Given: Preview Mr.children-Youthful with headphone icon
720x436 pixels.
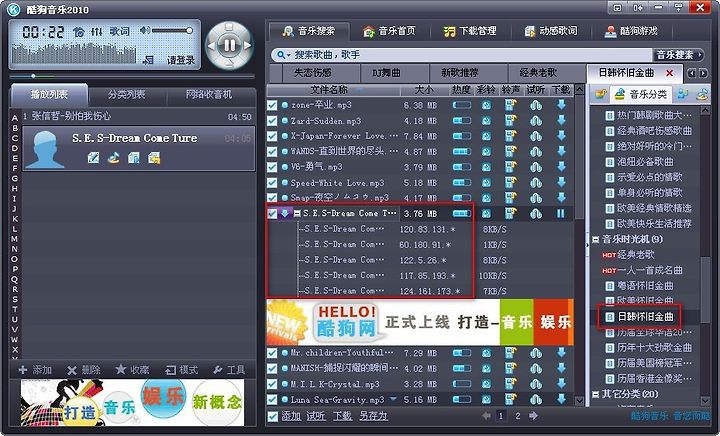Looking at the screenshot, I should tap(536, 353).
